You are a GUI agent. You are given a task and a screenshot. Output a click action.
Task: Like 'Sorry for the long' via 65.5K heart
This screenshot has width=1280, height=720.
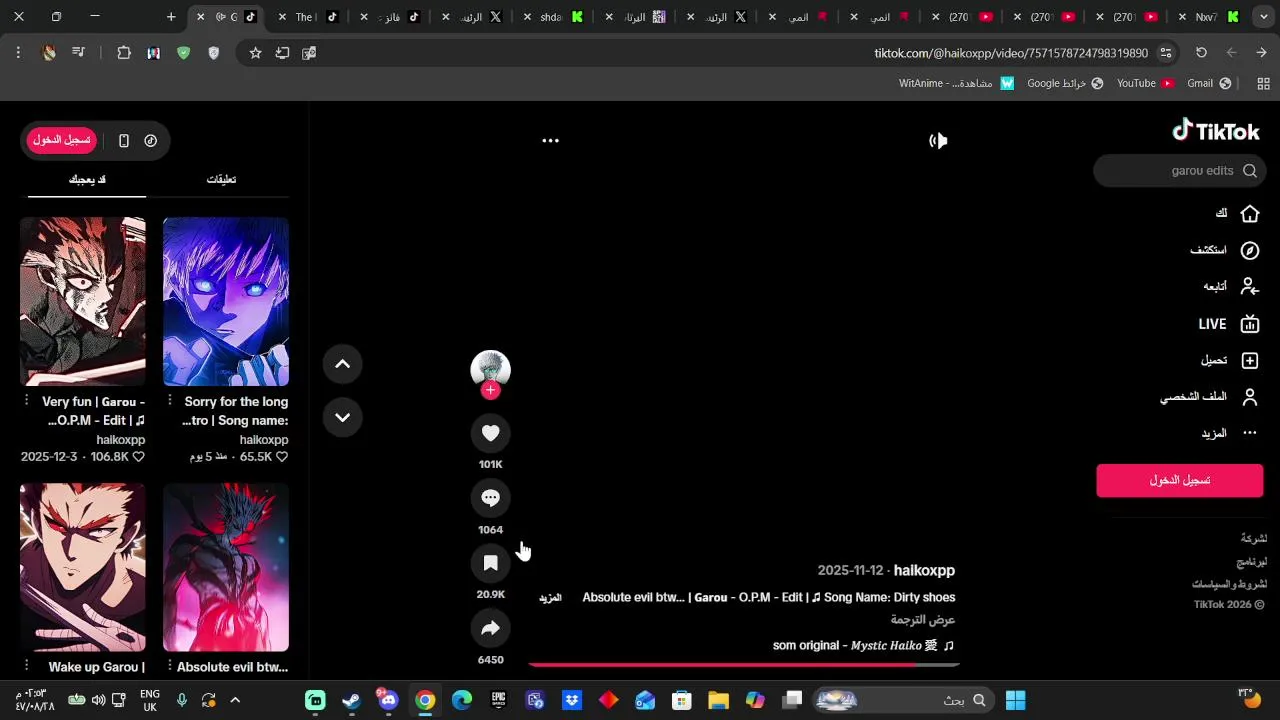(282, 457)
